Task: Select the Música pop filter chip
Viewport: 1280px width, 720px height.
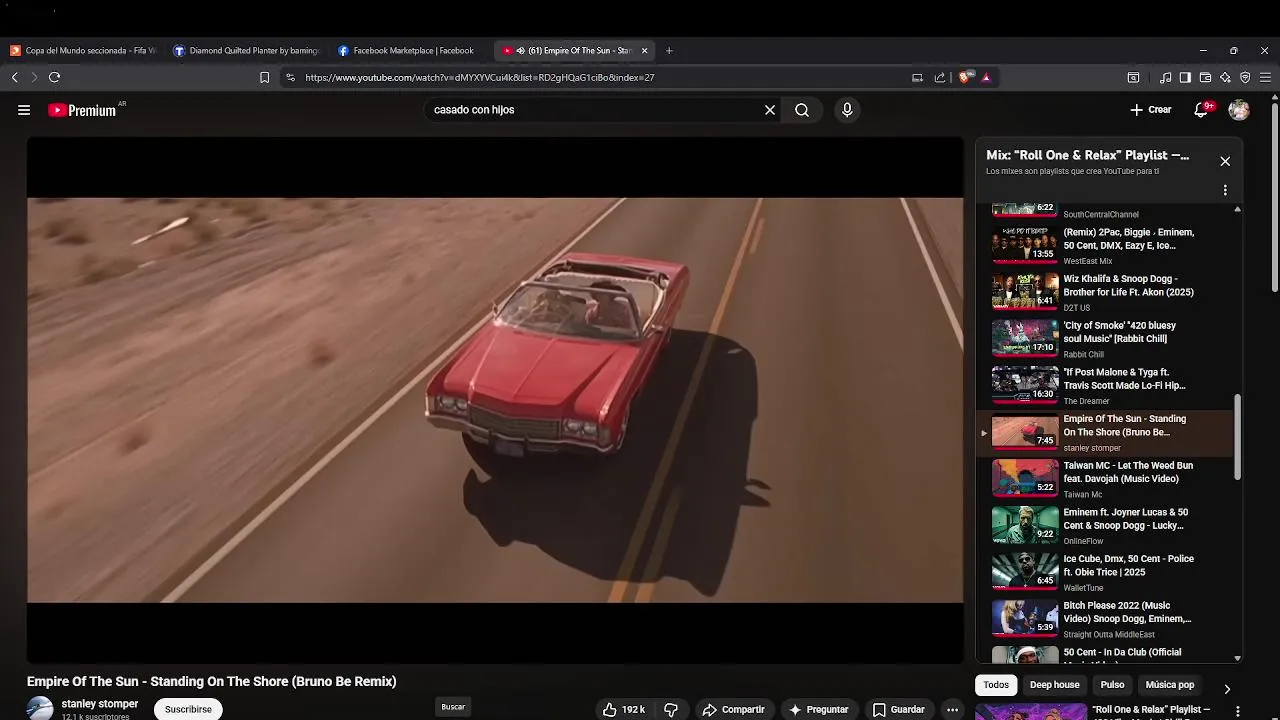Action: coord(1170,685)
